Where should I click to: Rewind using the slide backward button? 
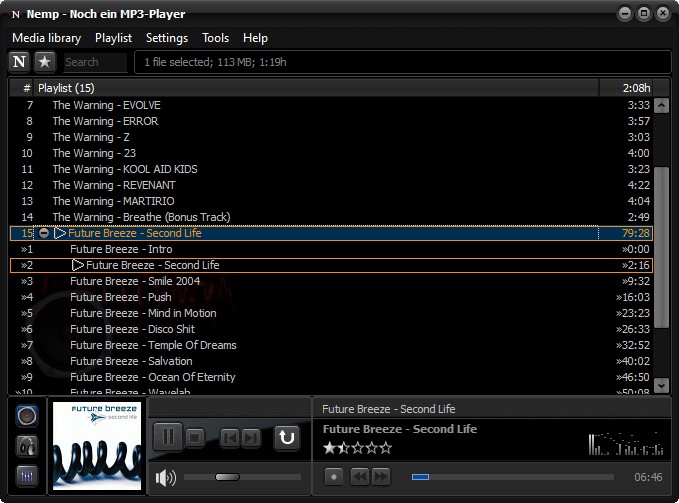(x=359, y=477)
